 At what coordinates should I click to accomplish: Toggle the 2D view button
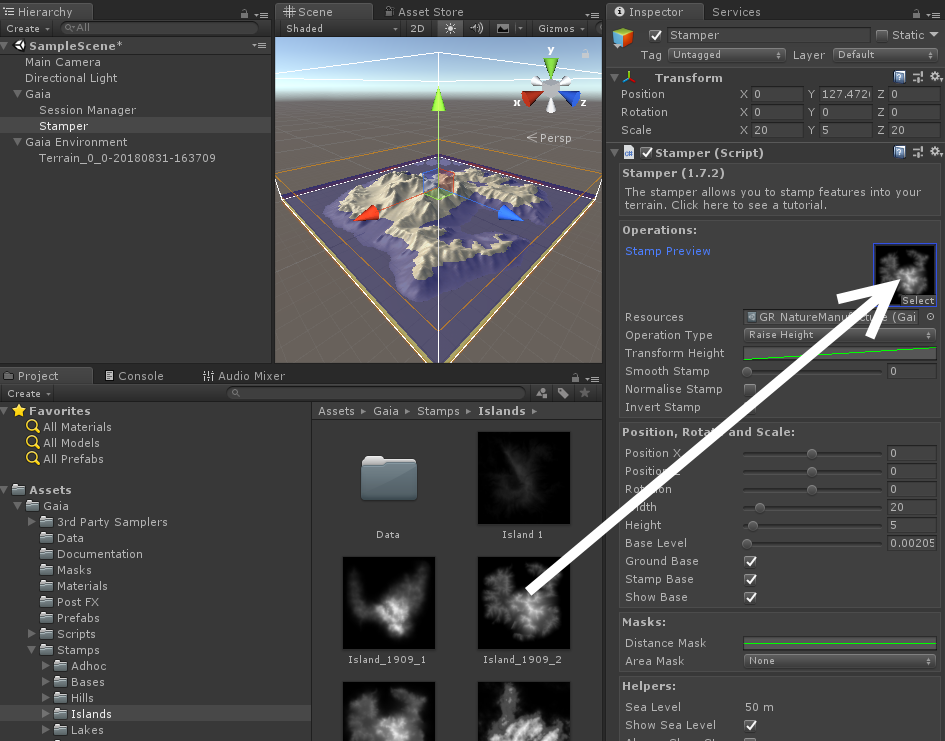tap(418, 29)
